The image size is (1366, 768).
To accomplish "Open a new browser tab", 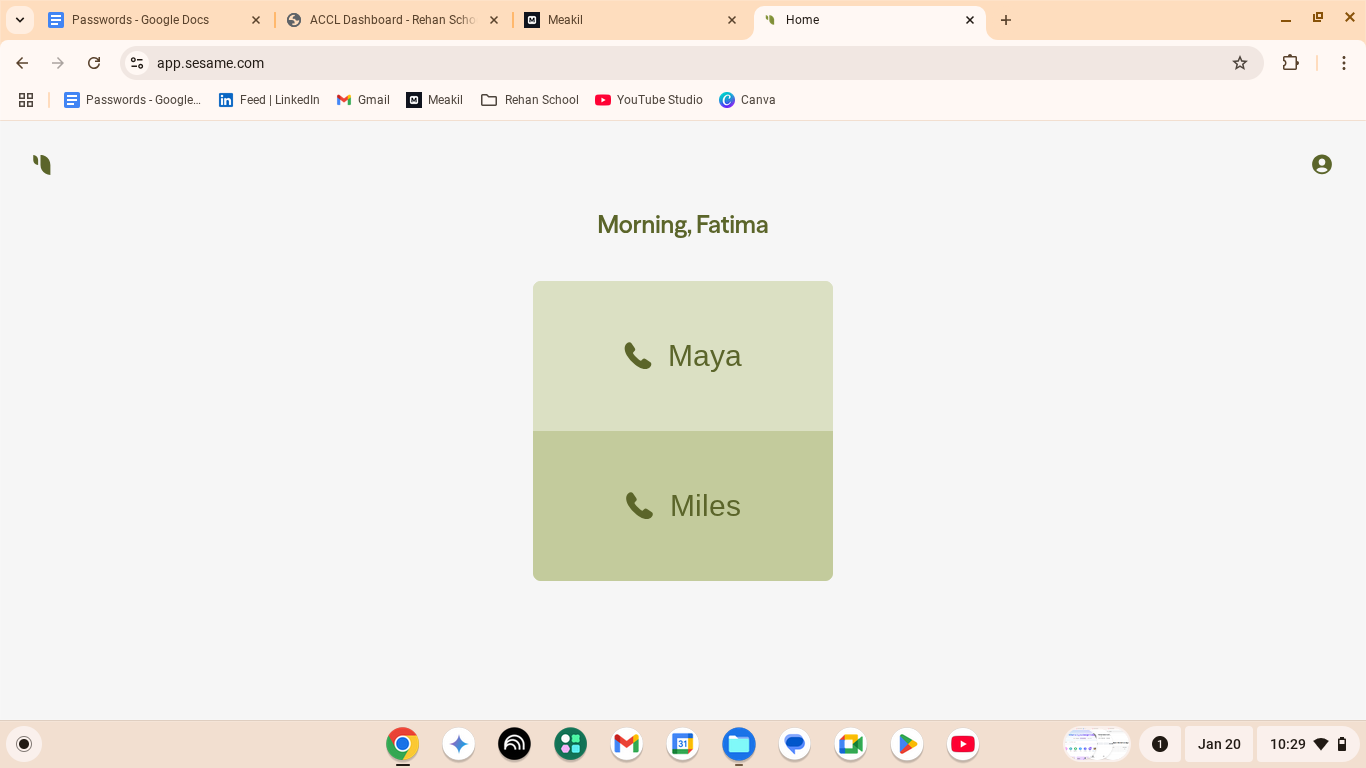I will (1006, 20).
